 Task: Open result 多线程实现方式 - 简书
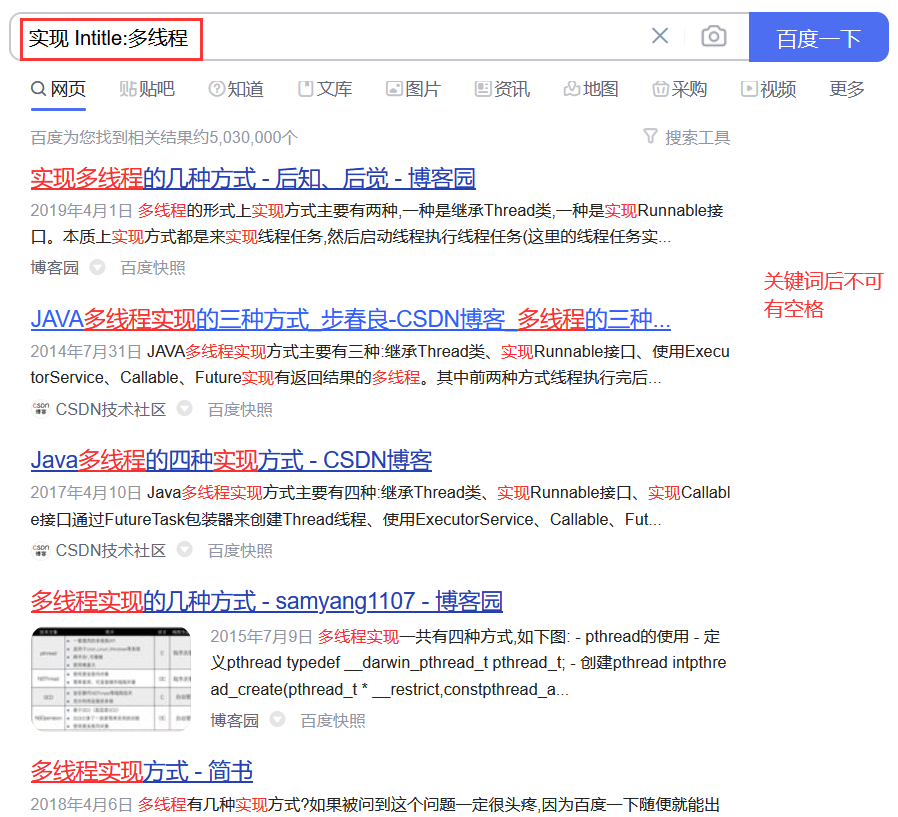pos(141,771)
